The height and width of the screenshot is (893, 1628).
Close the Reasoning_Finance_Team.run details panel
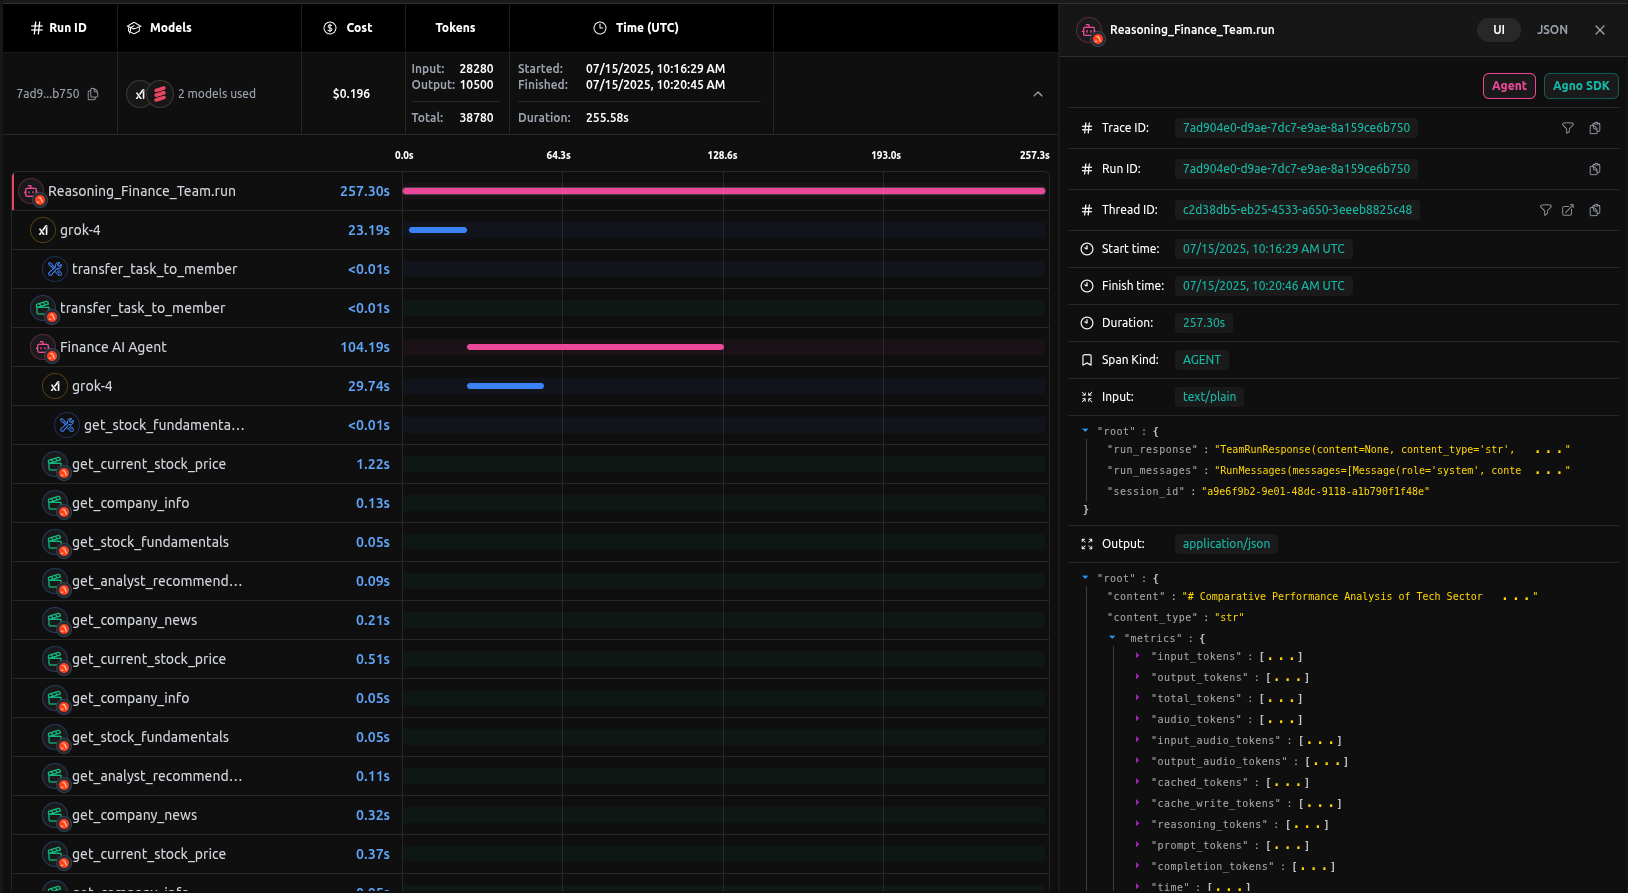[1600, 30]
